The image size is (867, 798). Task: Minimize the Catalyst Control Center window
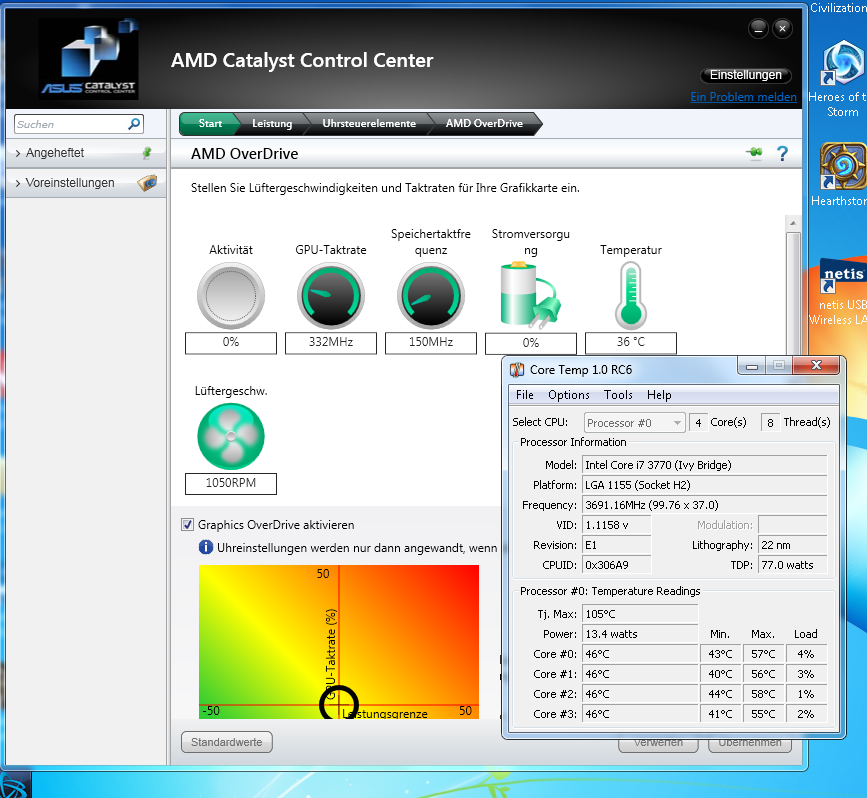tap(758, 28)
